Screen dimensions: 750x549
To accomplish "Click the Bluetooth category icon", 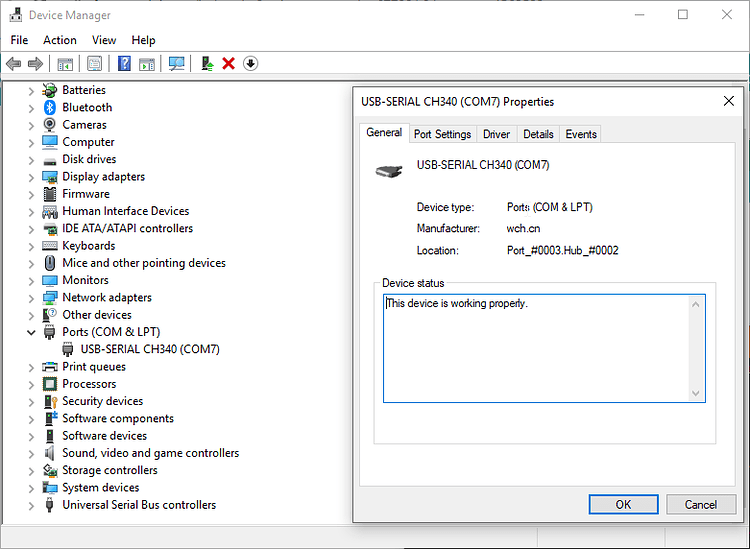I will click(x=50, y=107).
